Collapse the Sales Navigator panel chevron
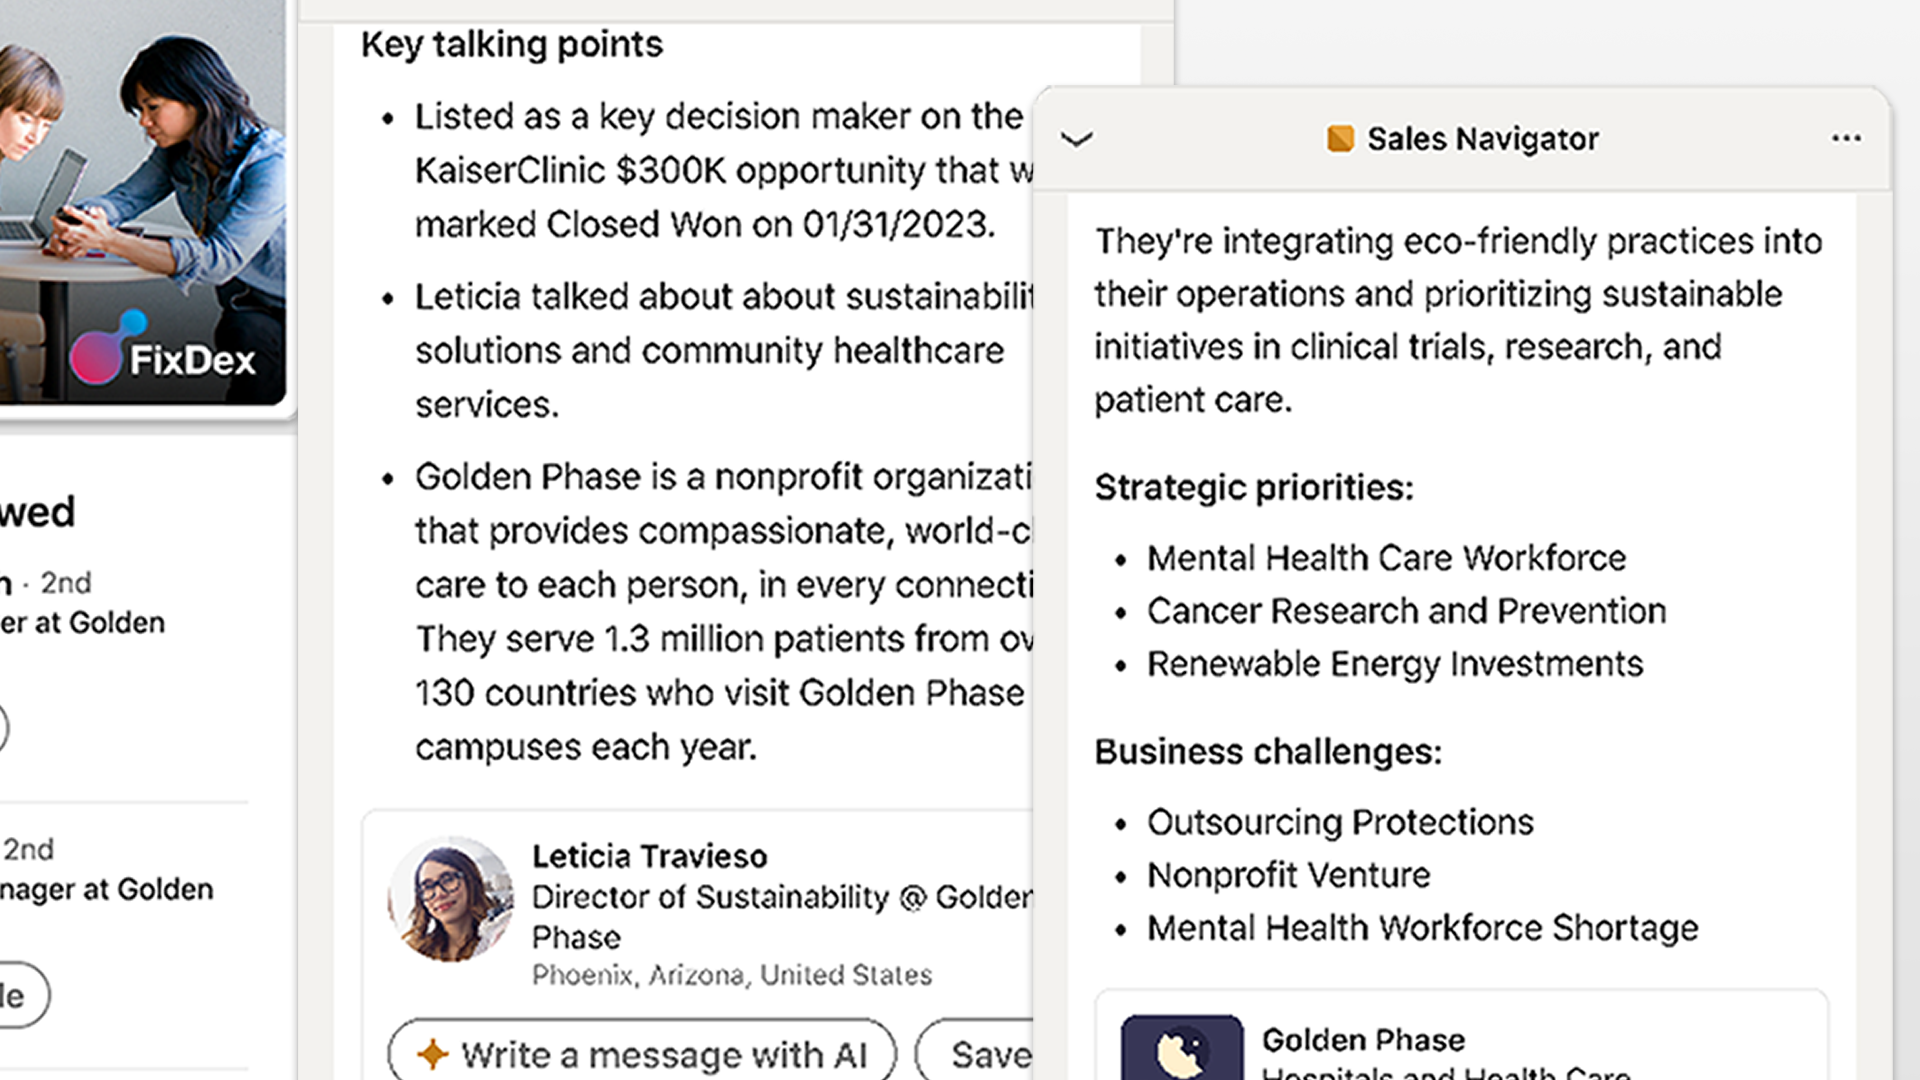Viewport: 1920px width, 1080px height. tap(1076, 139)
